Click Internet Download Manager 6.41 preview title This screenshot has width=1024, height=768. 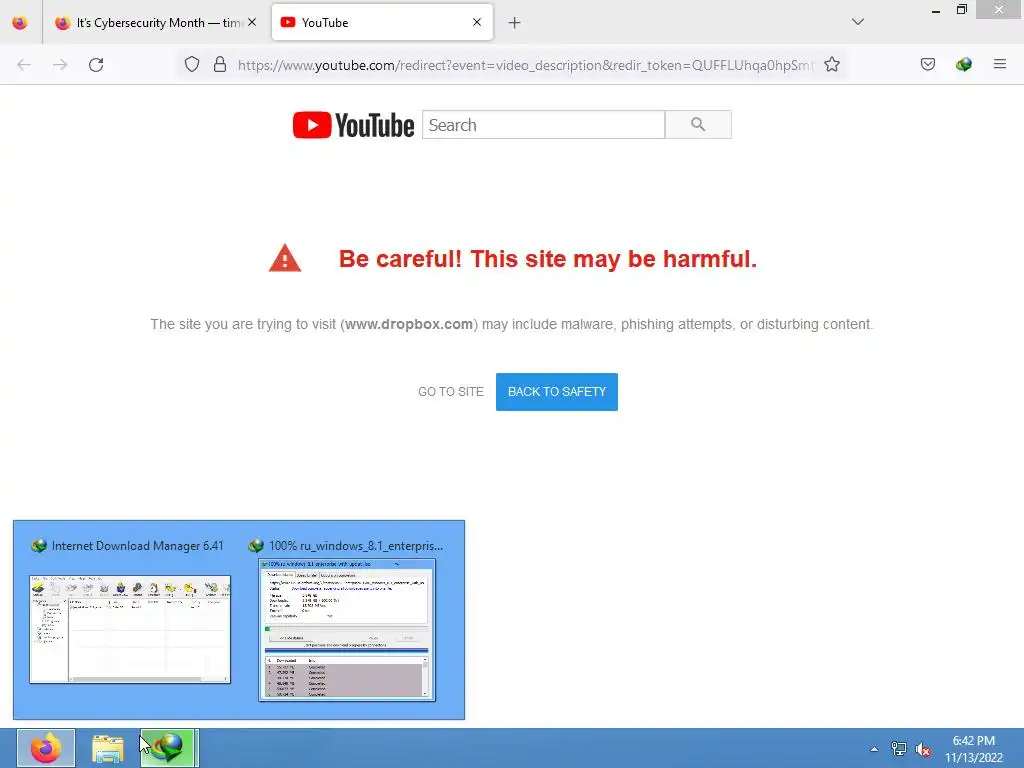coord(137,546)
